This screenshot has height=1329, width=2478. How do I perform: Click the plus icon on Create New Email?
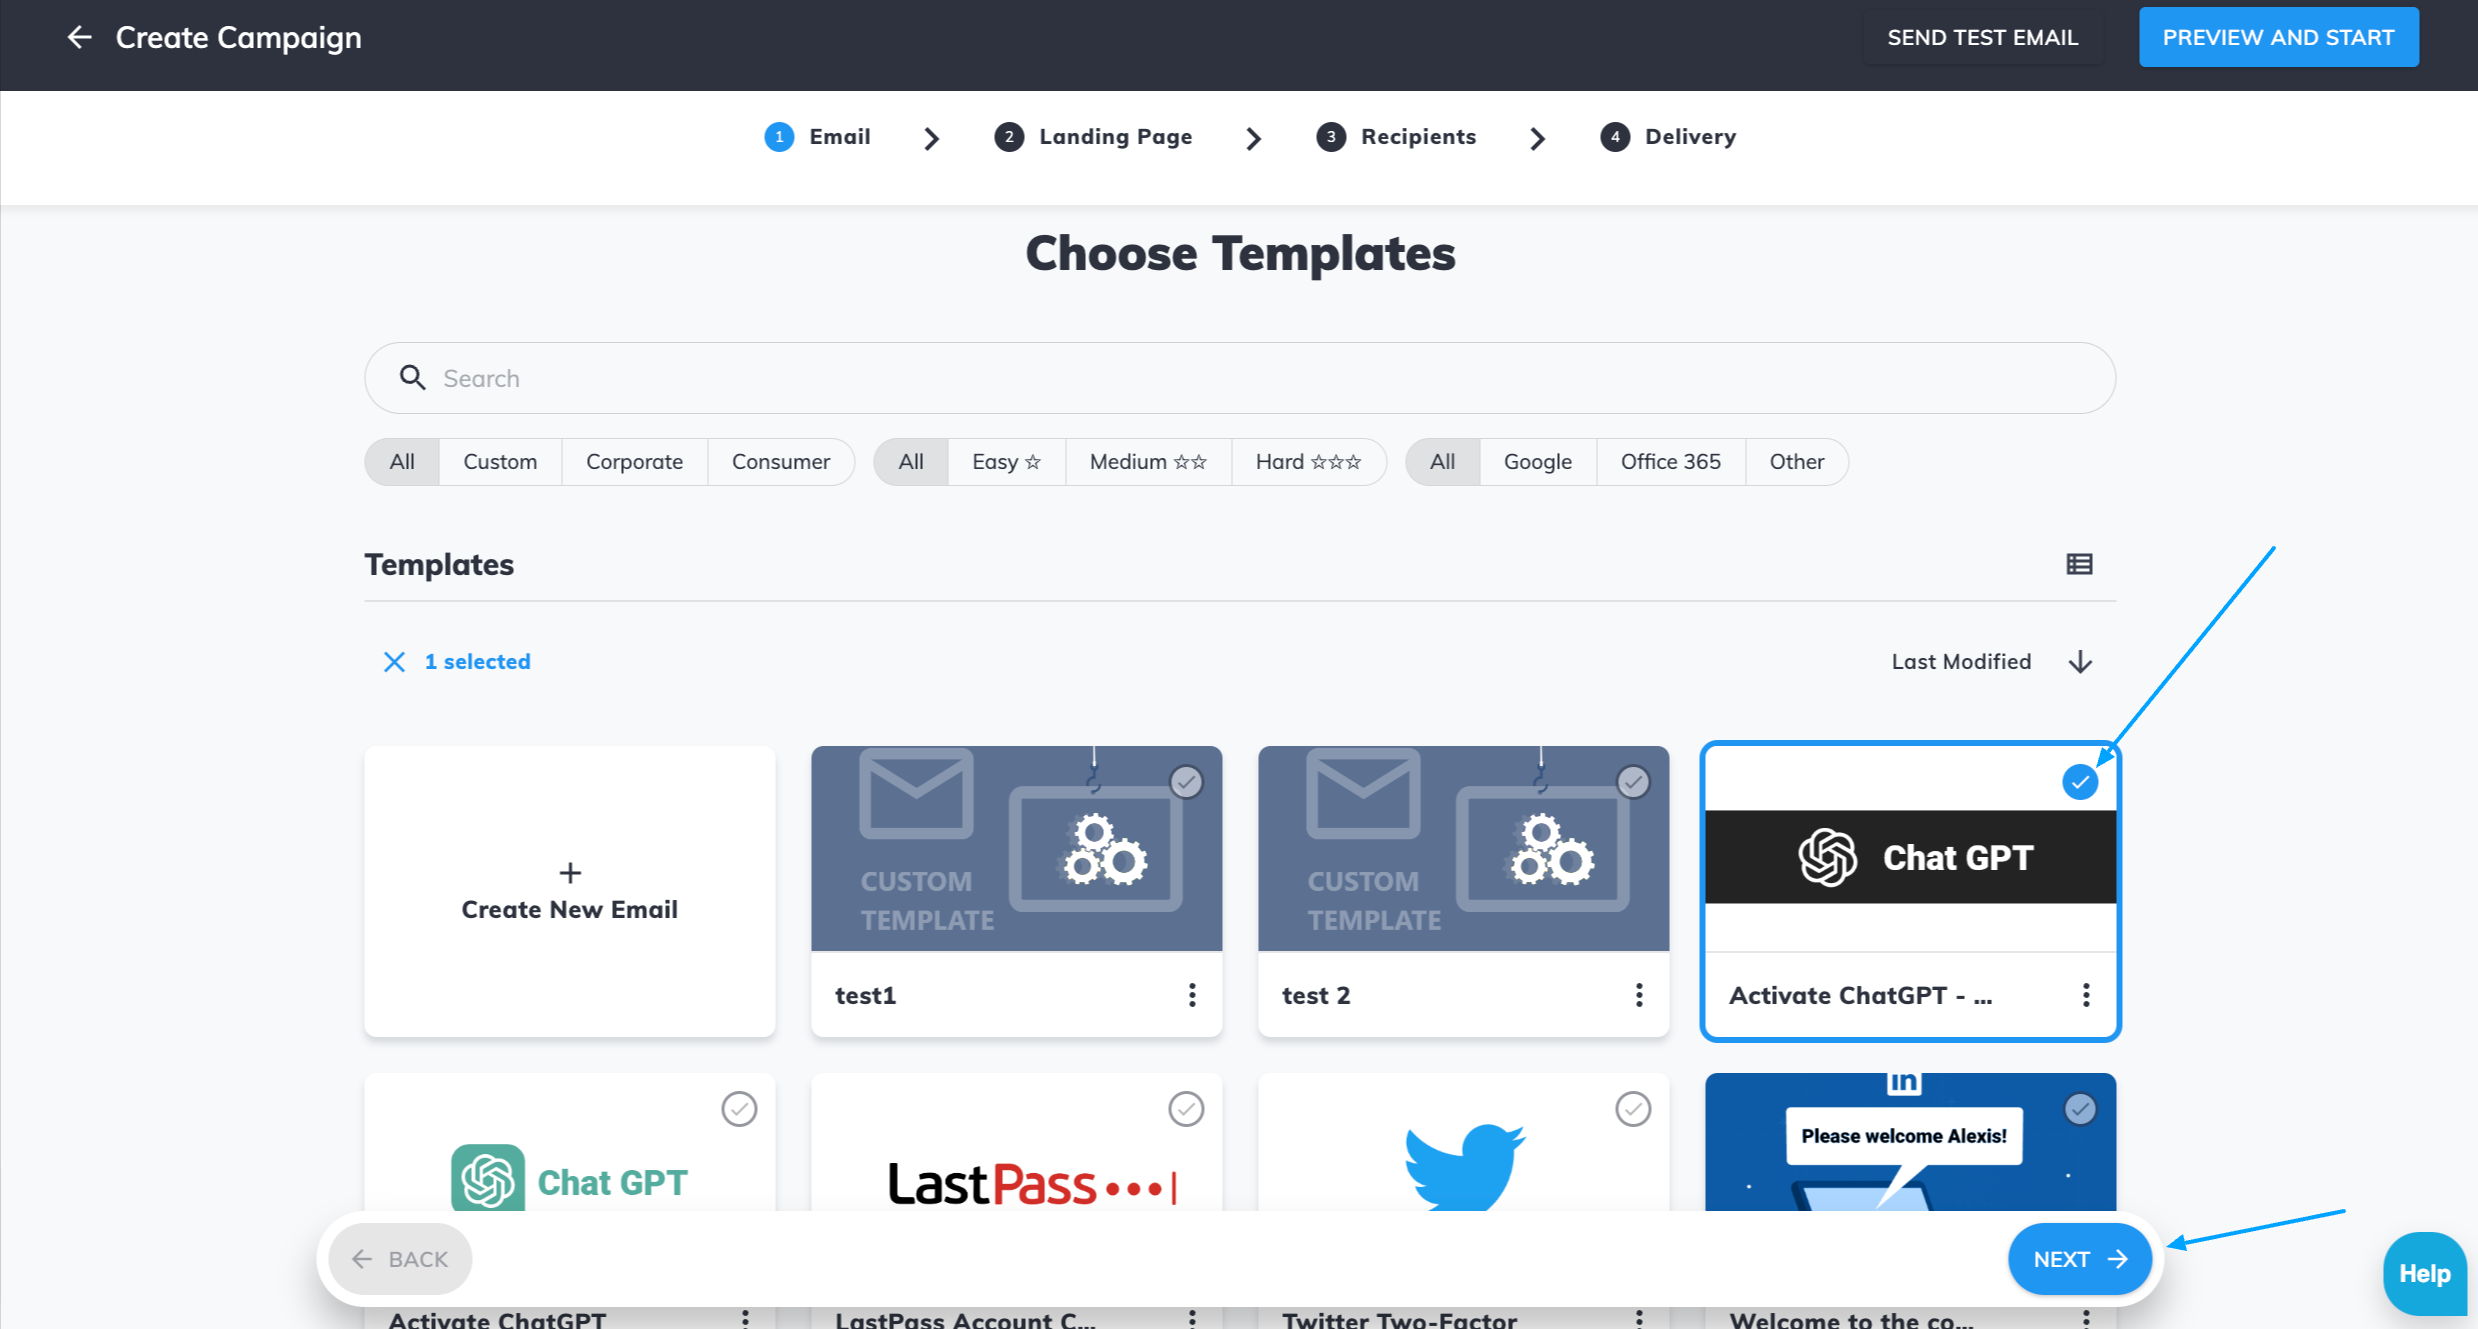570,873
